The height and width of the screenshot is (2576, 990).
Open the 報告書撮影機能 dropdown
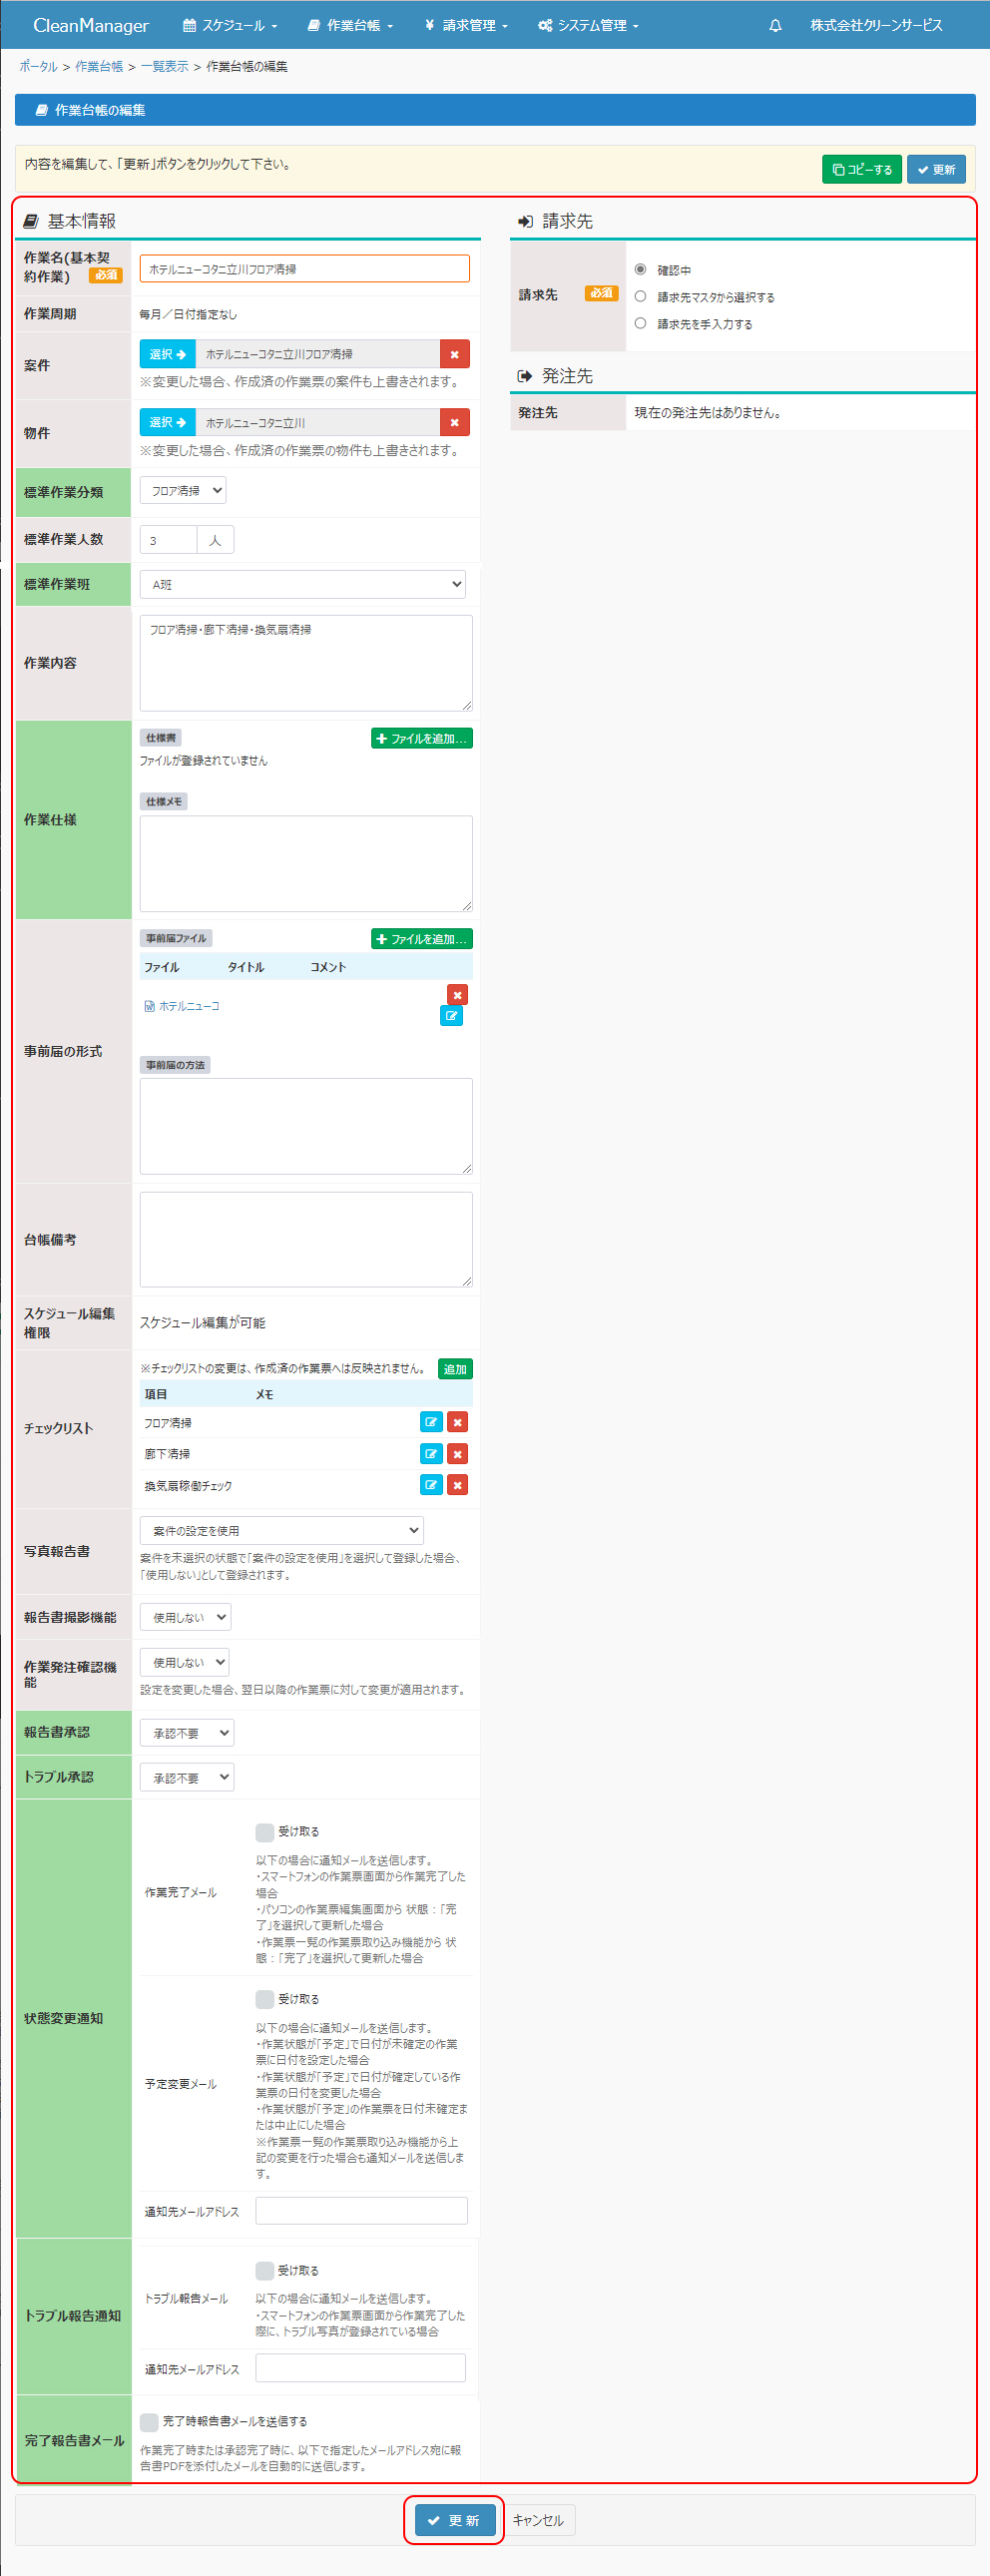pos(186,1617)
